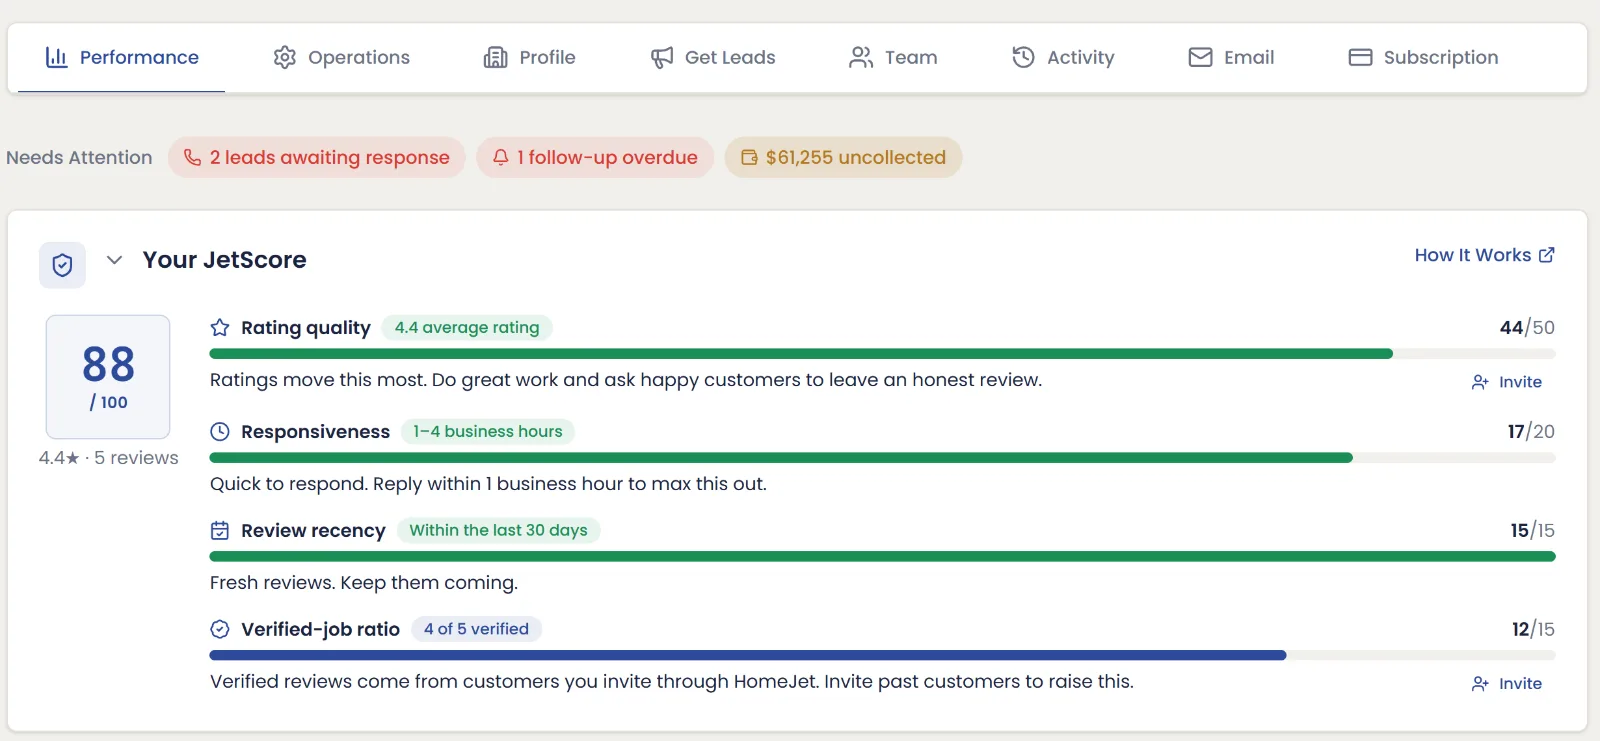The height and width of the screenshot is (741, 1600).
Task: Click the Rating quality label
Action: click(x=306, y=328)
